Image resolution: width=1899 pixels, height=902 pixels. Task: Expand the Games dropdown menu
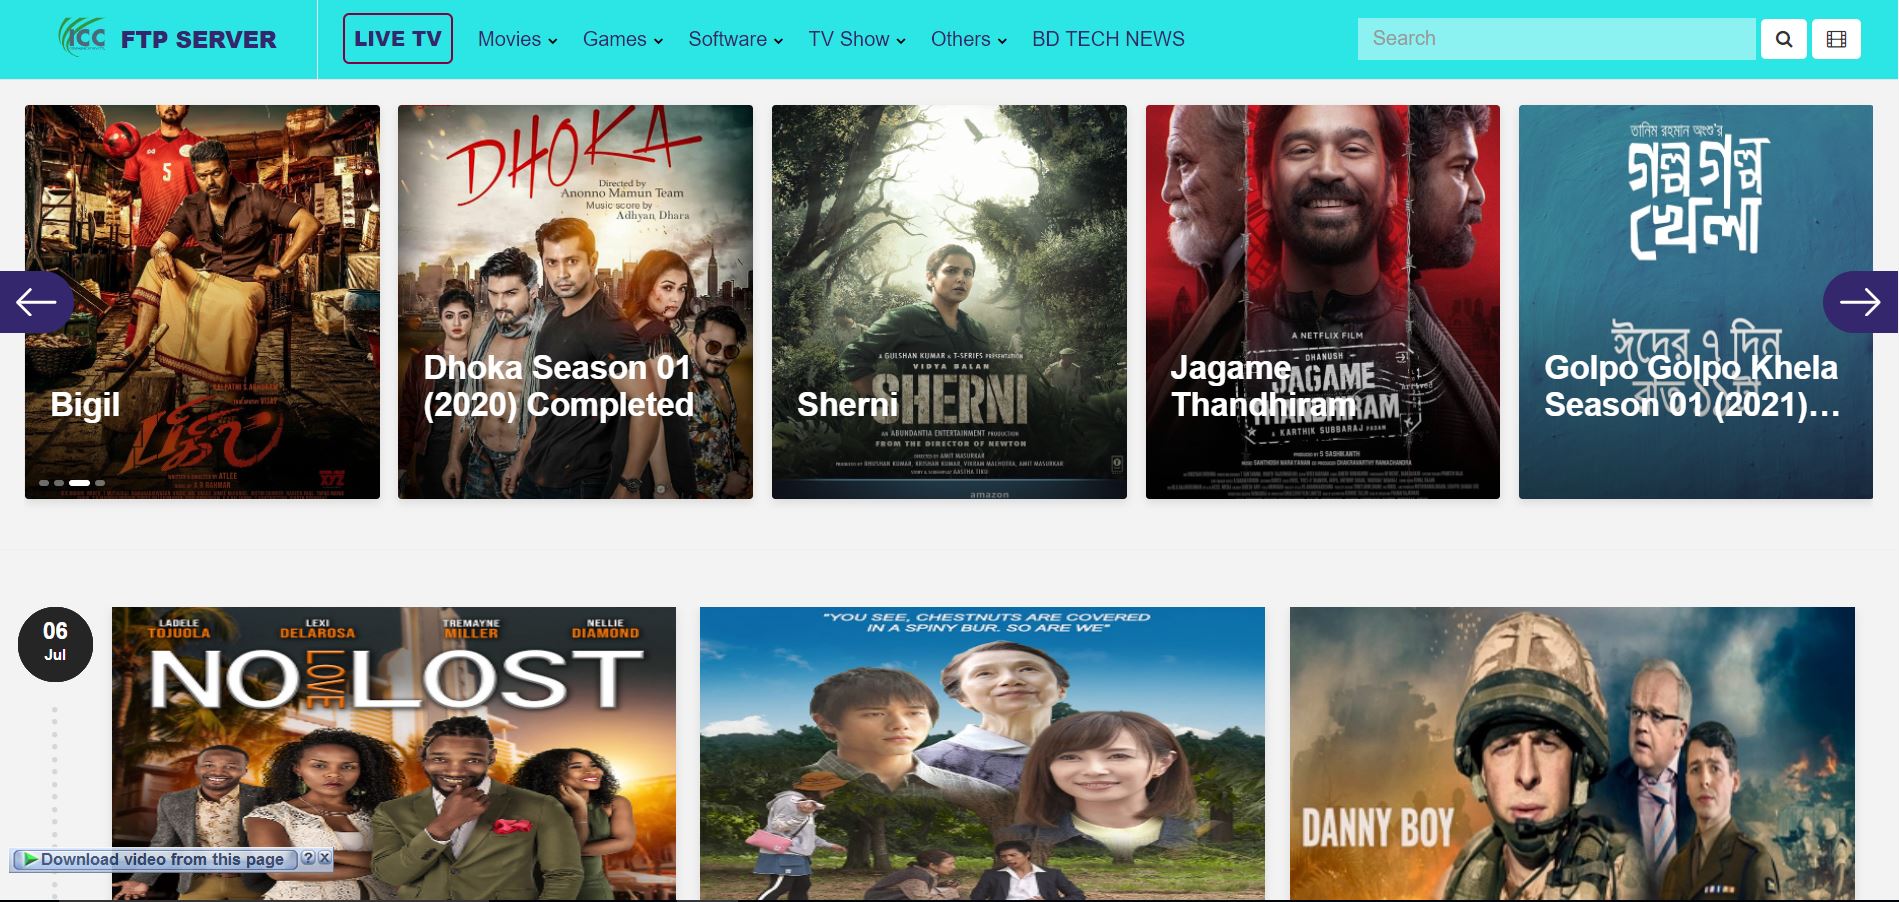pos(622,39)
